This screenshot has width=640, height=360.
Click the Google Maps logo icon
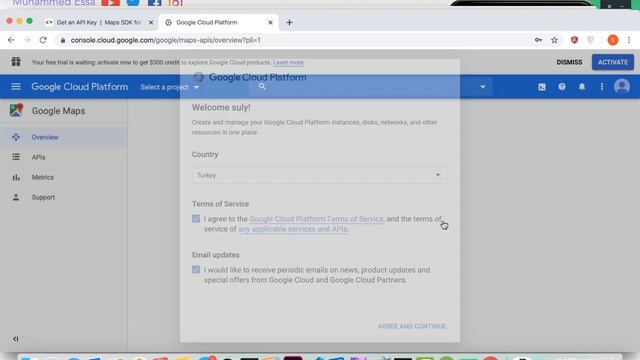(x=16, y=110)
